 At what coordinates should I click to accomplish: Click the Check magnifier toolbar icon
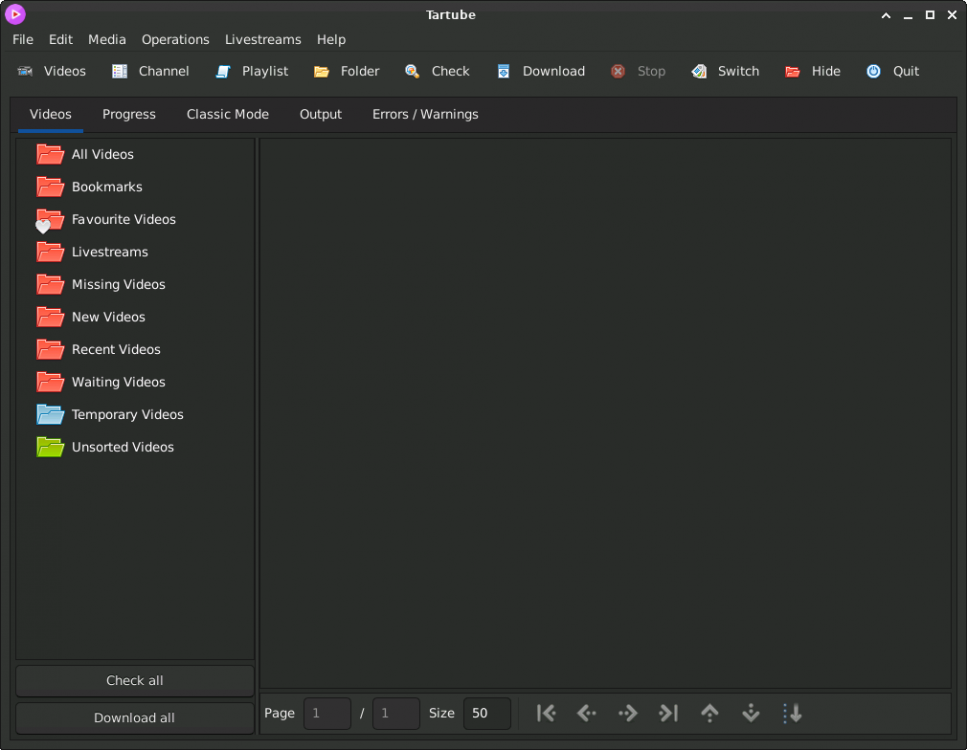[x=412, y=72]
